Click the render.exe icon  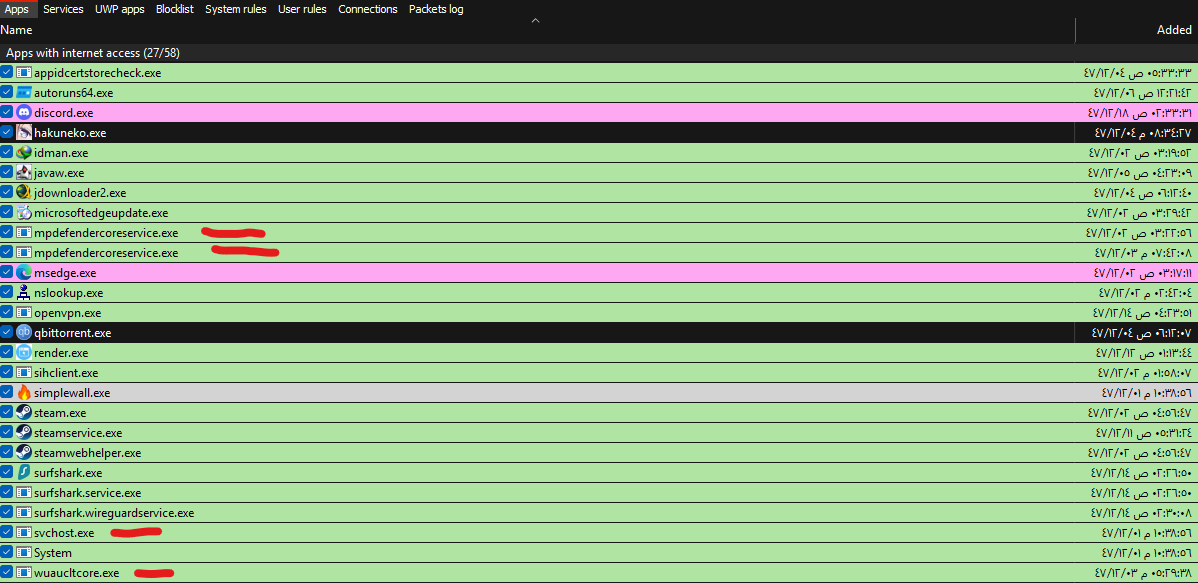coord(24,352)
